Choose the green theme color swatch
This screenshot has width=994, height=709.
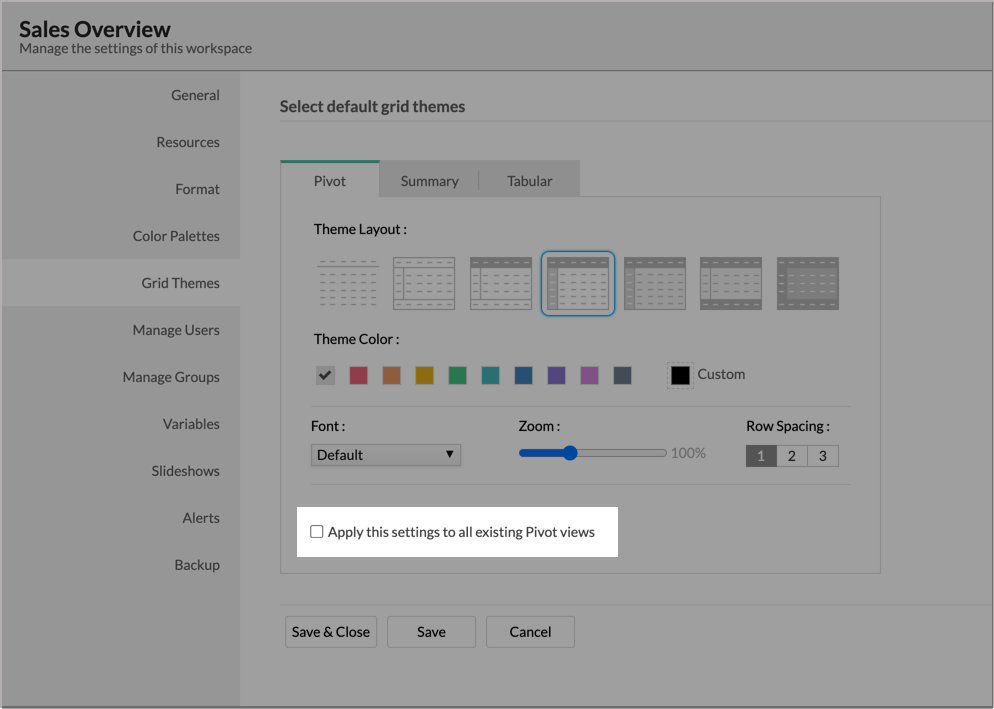(x=457, y=375)
